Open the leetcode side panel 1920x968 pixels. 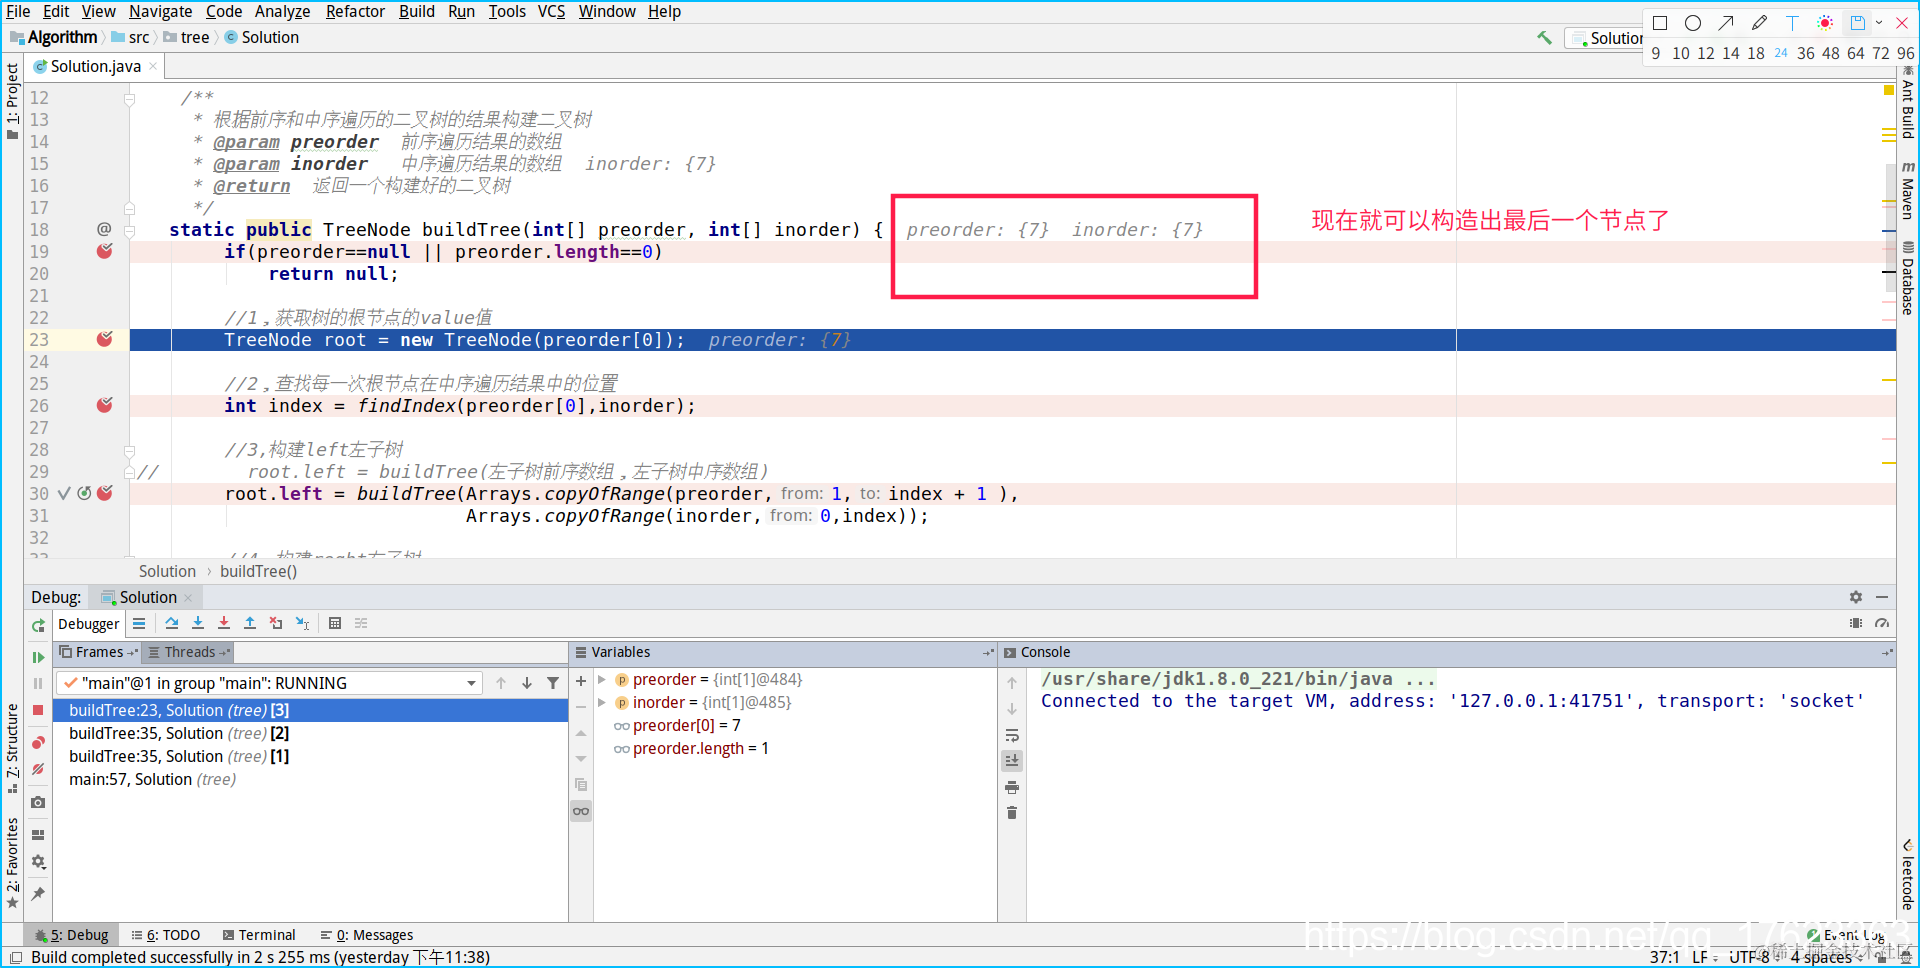(x=1908, y=874)
